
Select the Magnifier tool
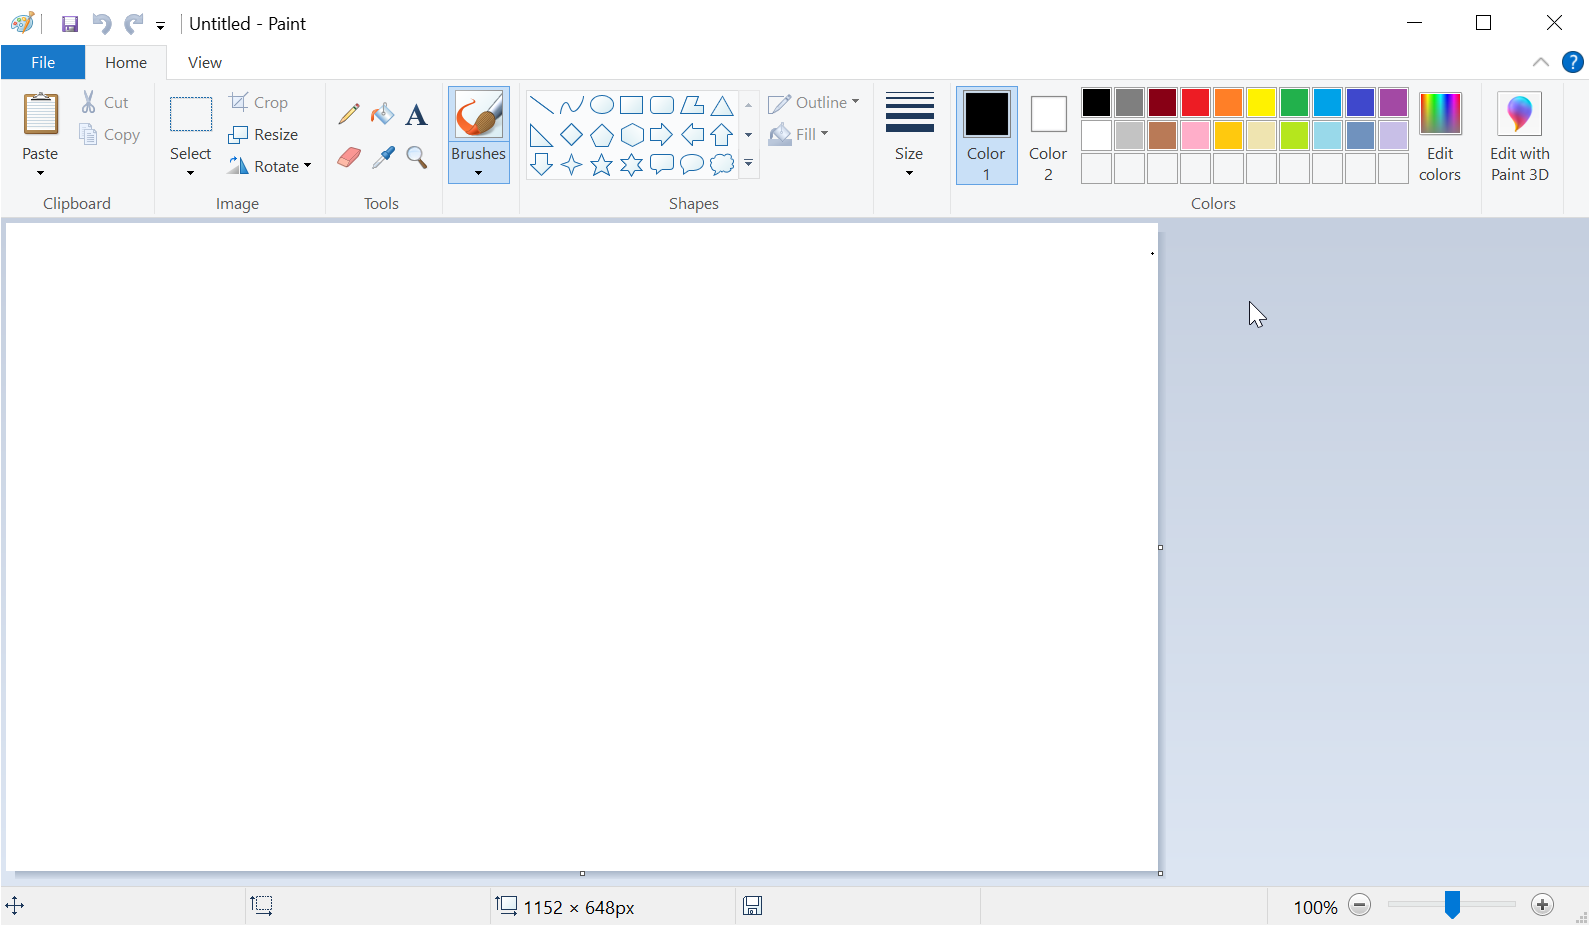[417, 157]
